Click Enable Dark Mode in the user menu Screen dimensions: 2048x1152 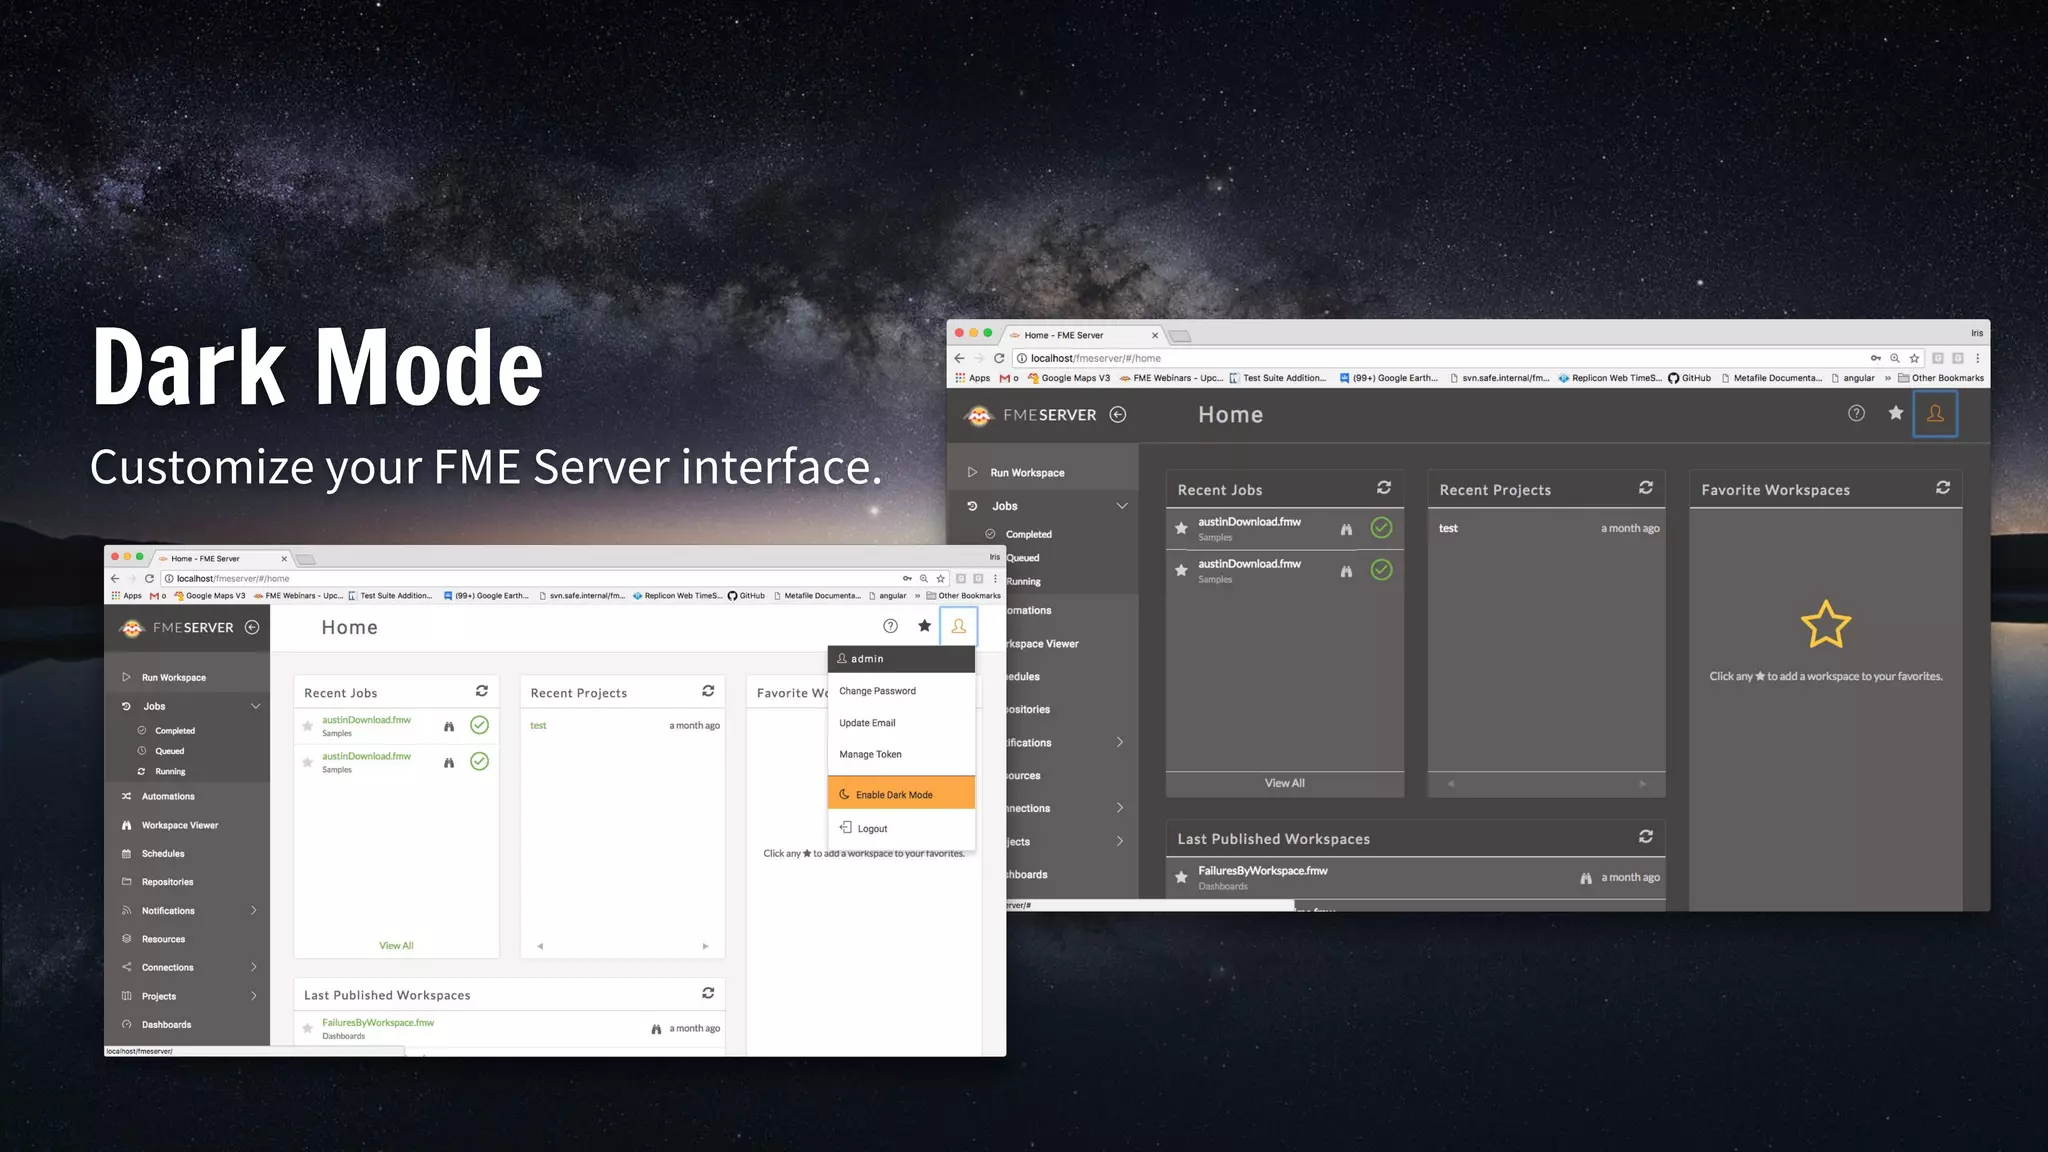coord(901,794)
